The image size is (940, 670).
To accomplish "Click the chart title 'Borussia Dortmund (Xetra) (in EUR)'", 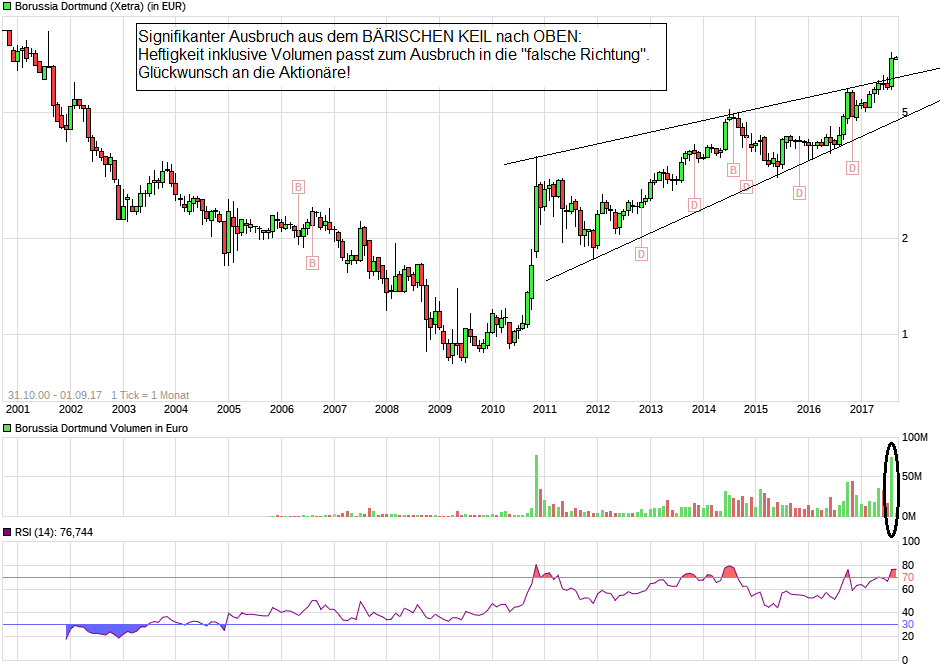I will click(100, 7).
